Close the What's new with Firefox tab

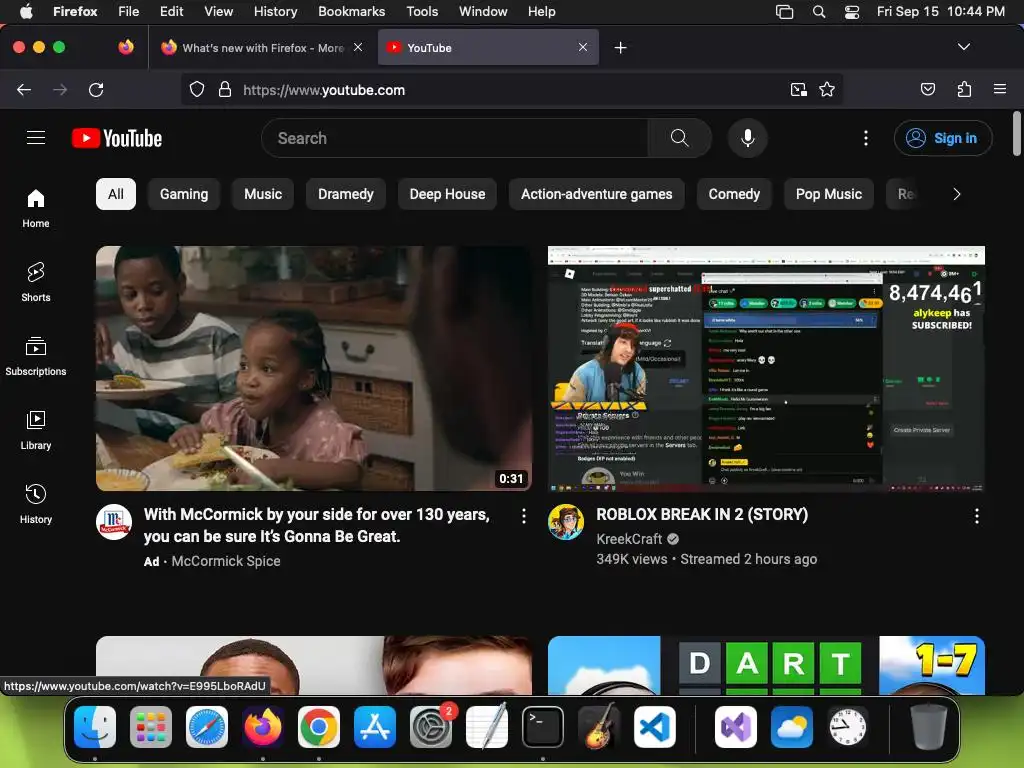pos(358,47)
